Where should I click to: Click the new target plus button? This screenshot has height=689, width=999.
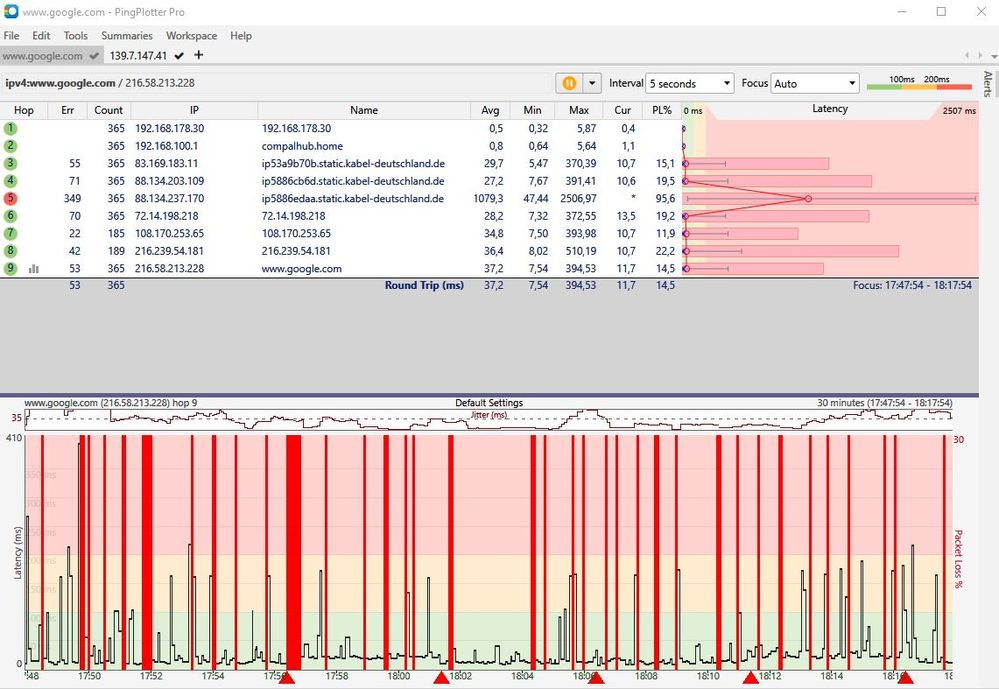tap(196, 56)
